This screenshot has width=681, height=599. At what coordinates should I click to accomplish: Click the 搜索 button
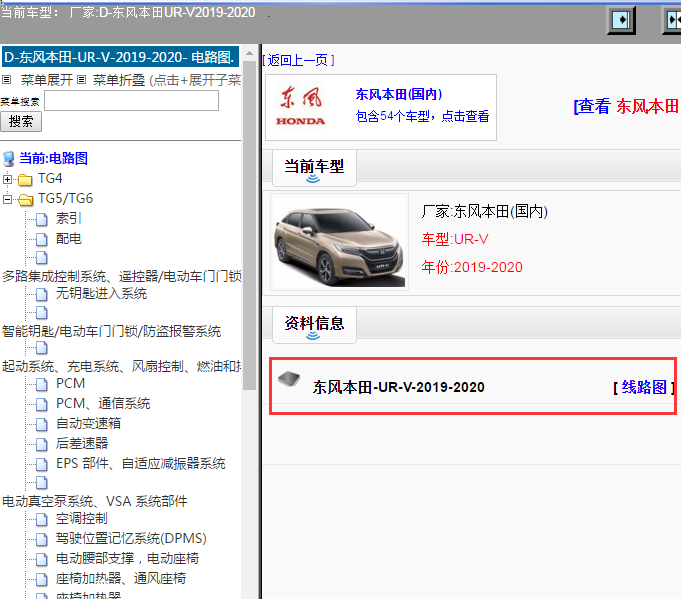[x=21, y=122]
